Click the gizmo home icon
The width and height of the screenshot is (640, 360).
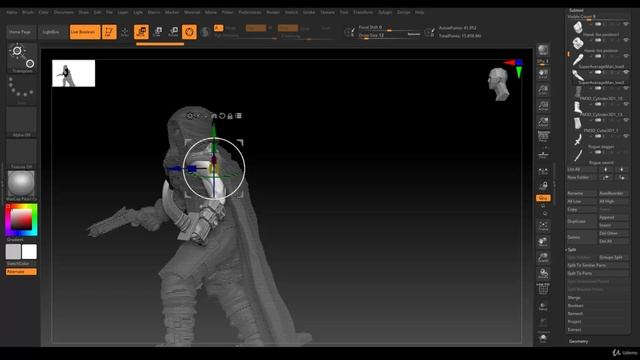[x=214, y=116]
